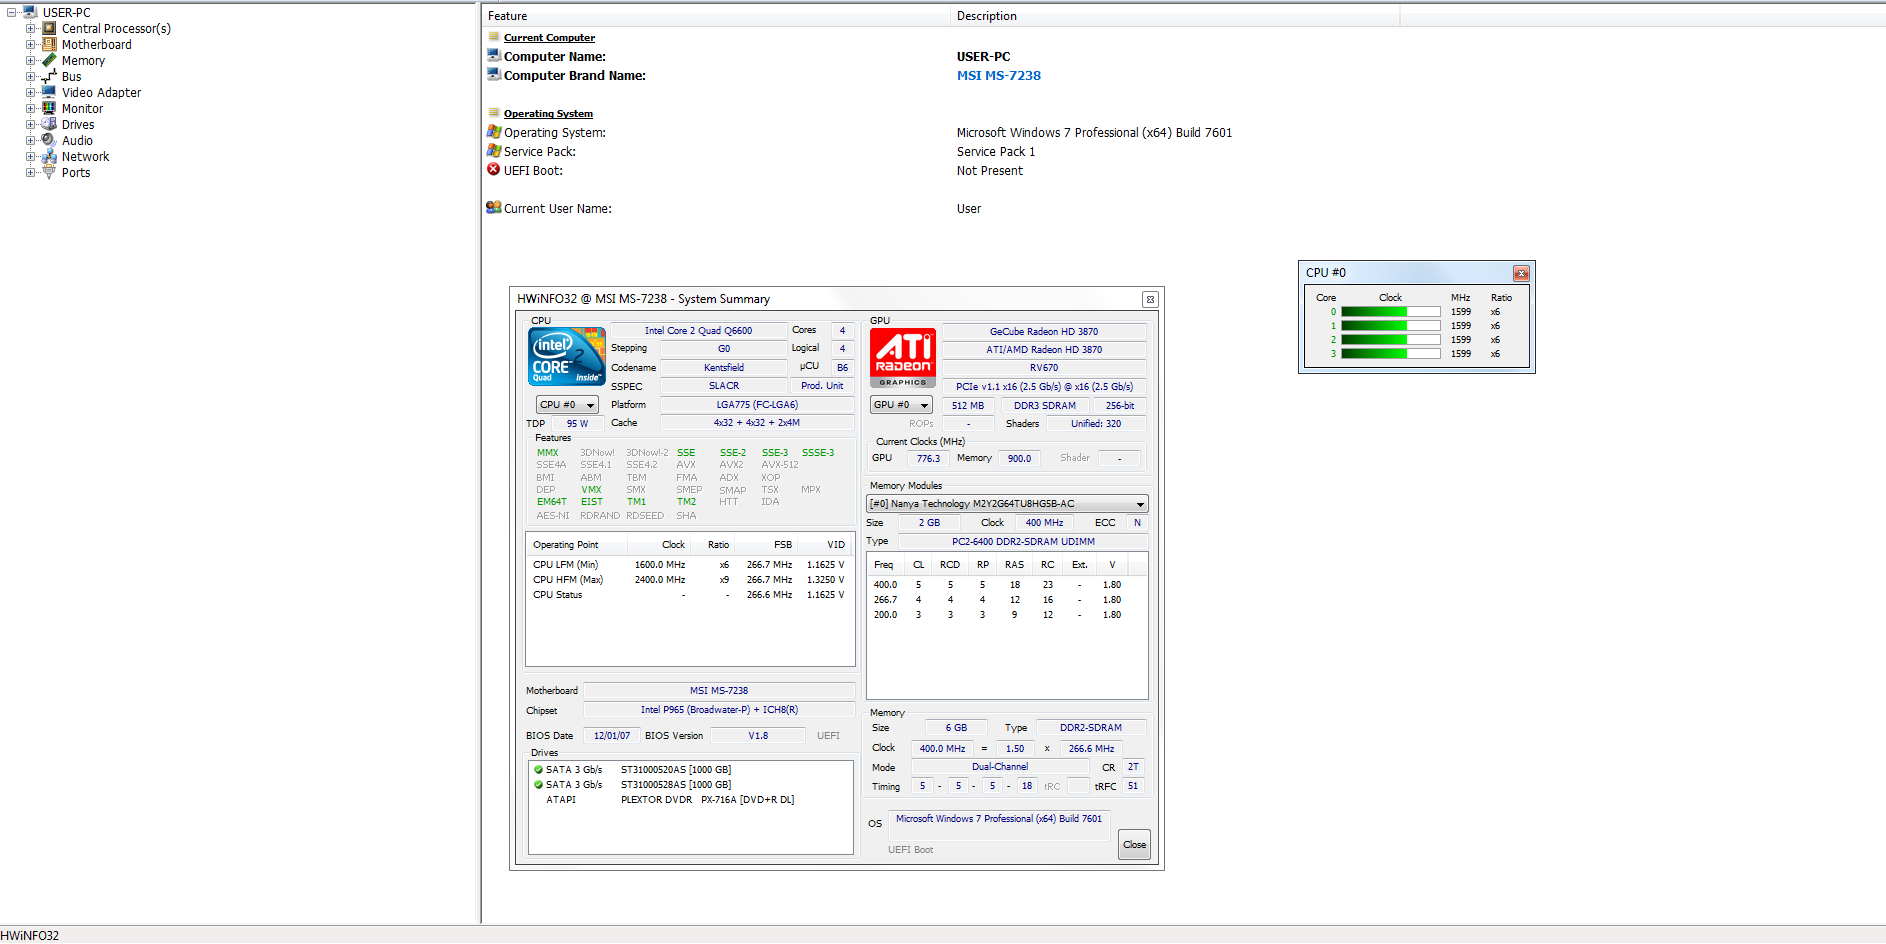Click the Dual-Channel memory mode field
Viewport: 1886px width, 944px height.
point(1000,767)
